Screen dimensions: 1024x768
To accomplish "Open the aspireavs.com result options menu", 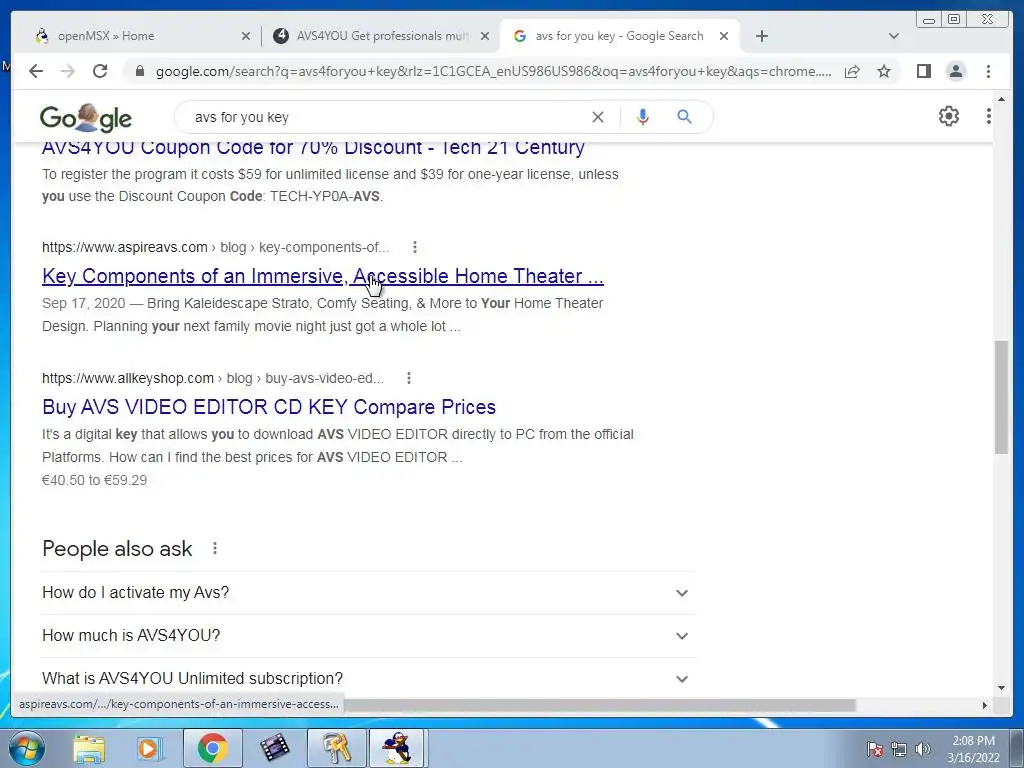I will click(x=415, y=247).
